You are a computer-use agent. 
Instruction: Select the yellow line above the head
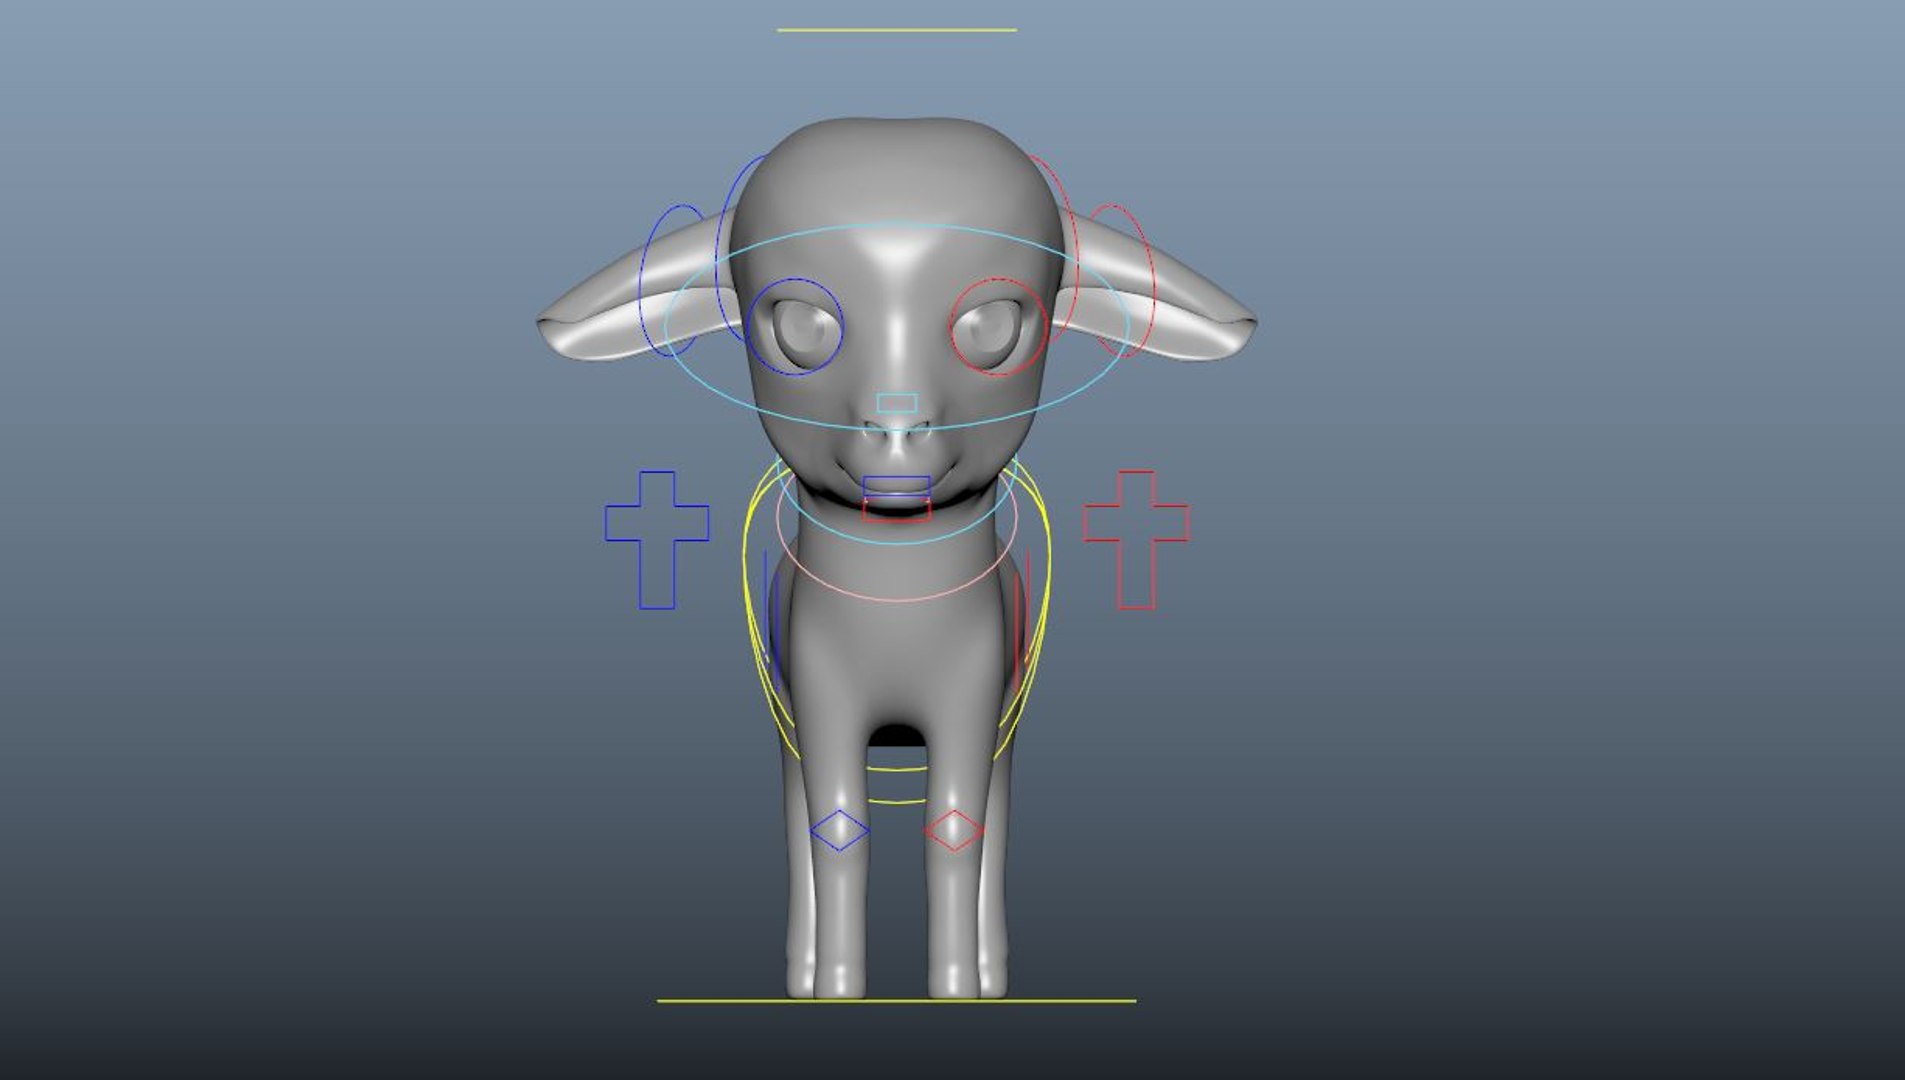coord(897,30)
